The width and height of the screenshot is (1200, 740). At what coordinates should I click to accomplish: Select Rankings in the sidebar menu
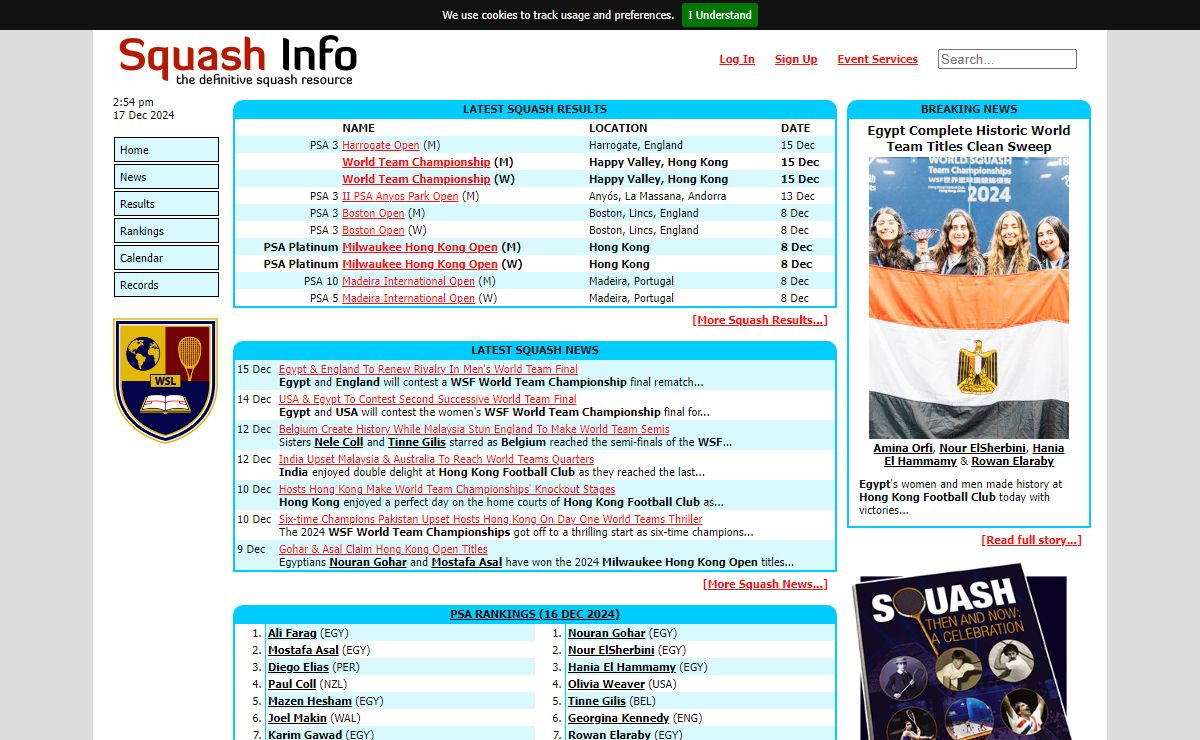coord(166,231)
